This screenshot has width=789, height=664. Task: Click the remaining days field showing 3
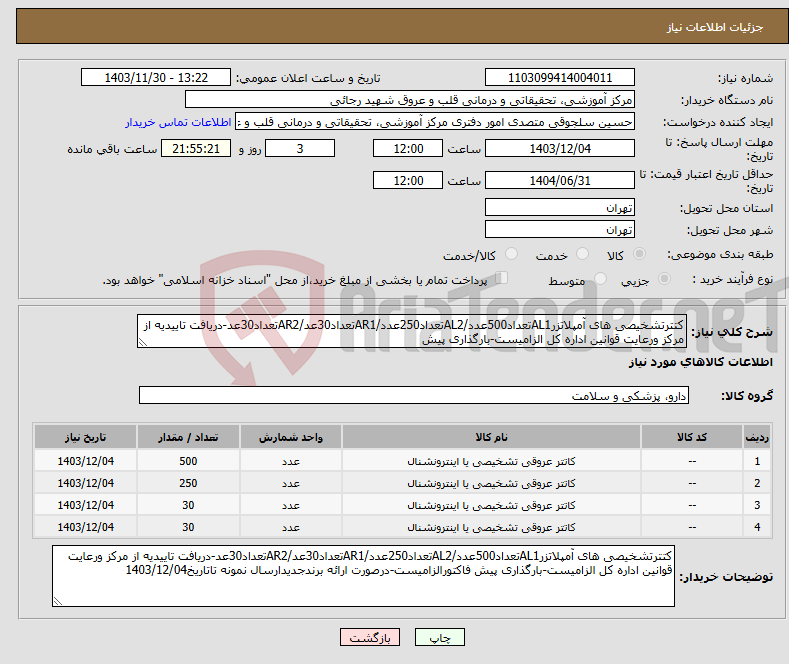click(300, 148)
